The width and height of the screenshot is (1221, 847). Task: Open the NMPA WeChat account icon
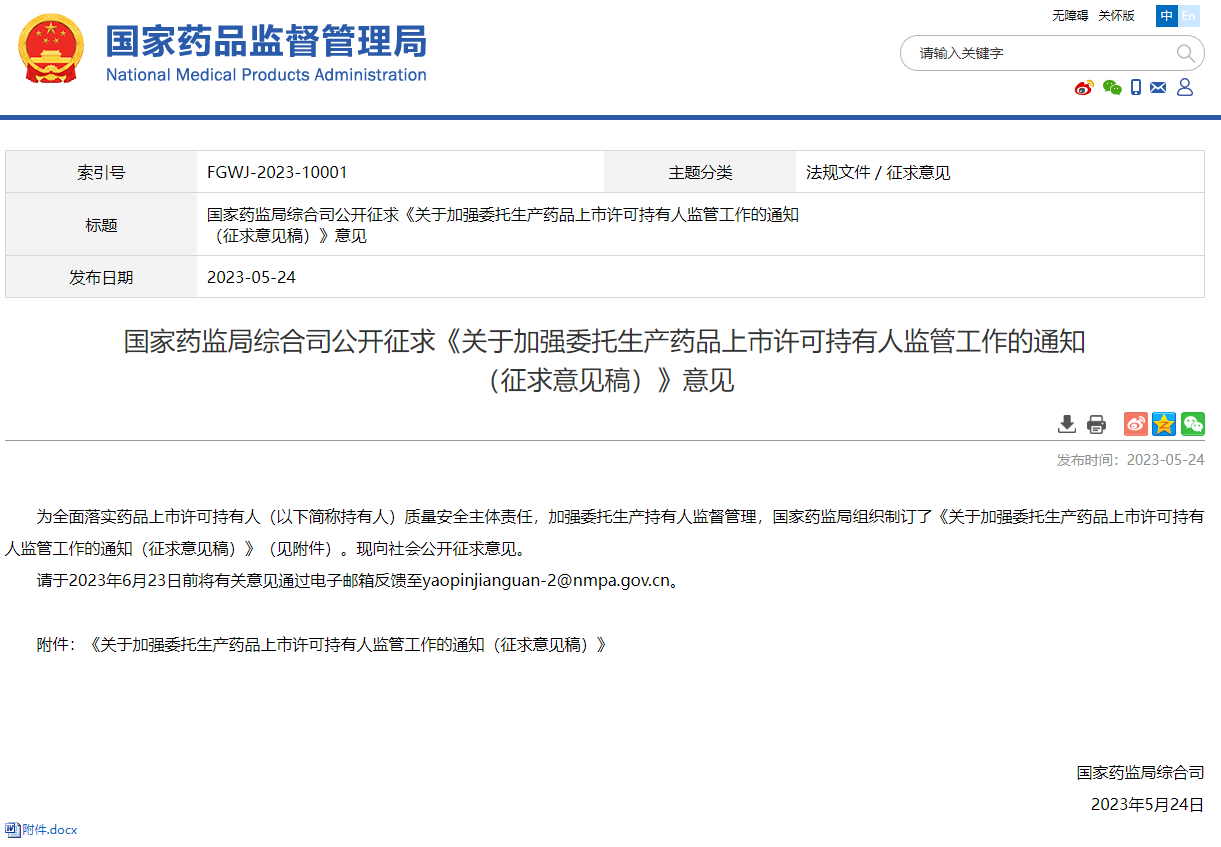(1111, 88)
